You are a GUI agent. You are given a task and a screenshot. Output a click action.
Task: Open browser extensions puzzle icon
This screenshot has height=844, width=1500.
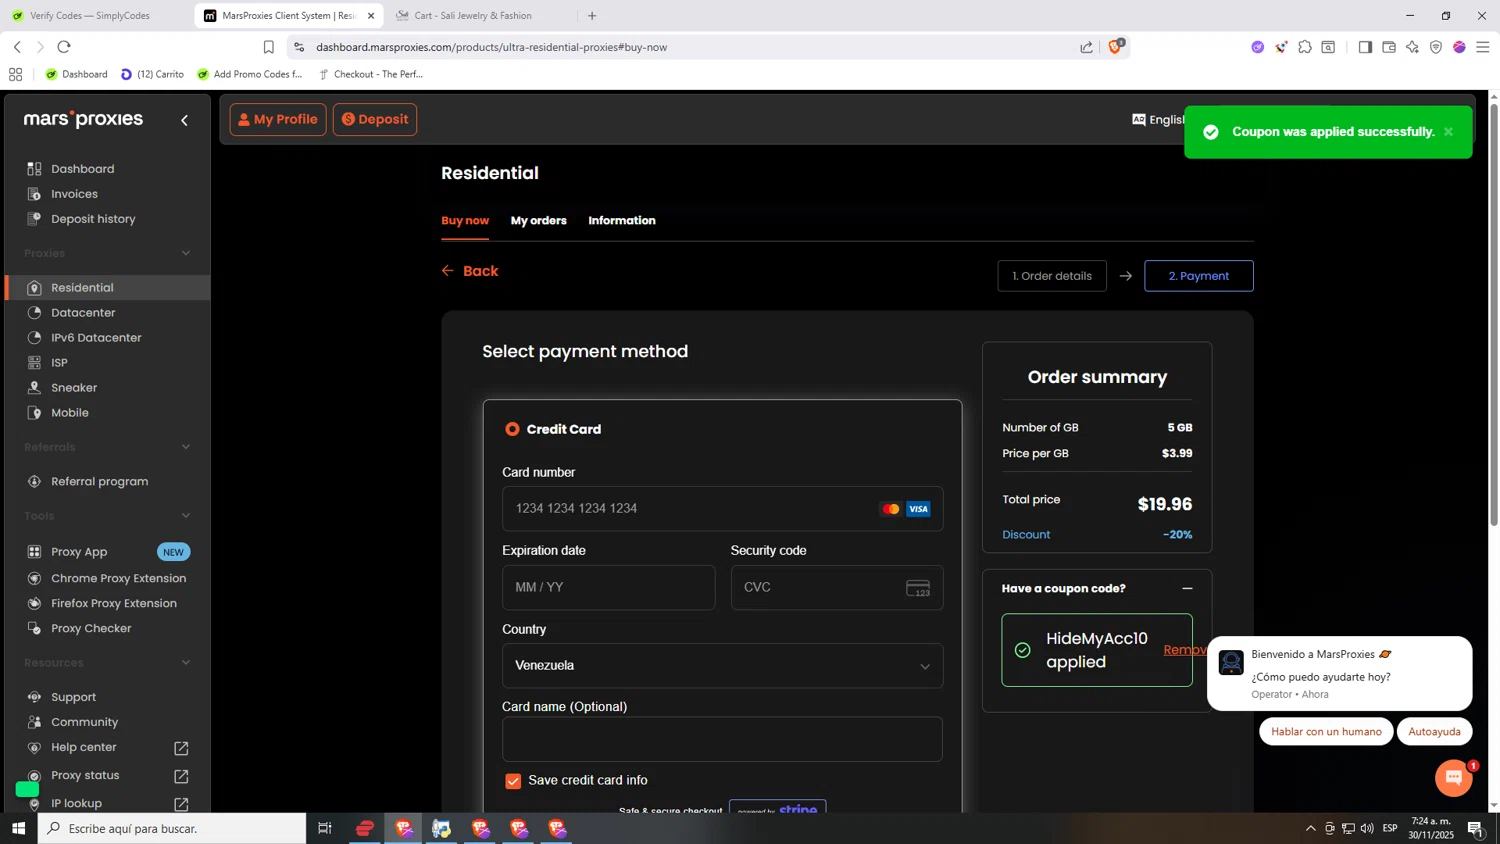click(x=1305, y=47)
